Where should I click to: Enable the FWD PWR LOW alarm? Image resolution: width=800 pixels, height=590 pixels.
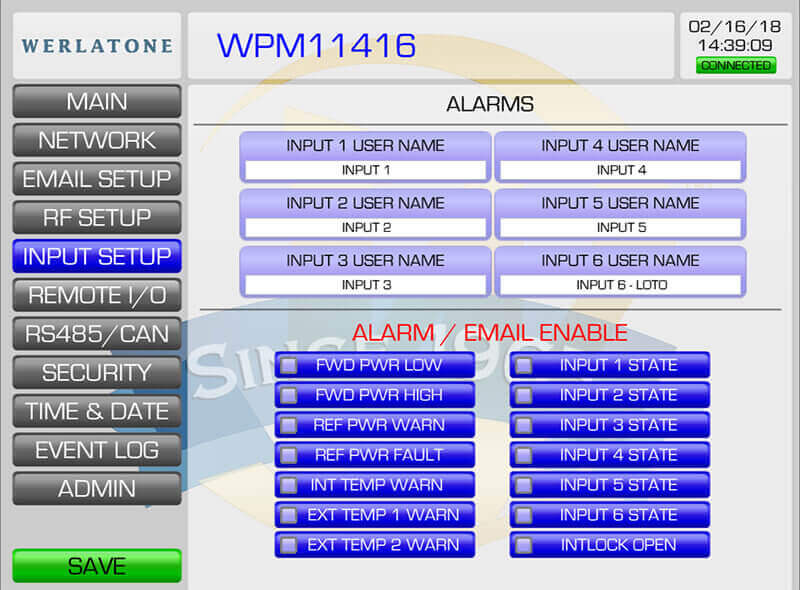[289, 365]
